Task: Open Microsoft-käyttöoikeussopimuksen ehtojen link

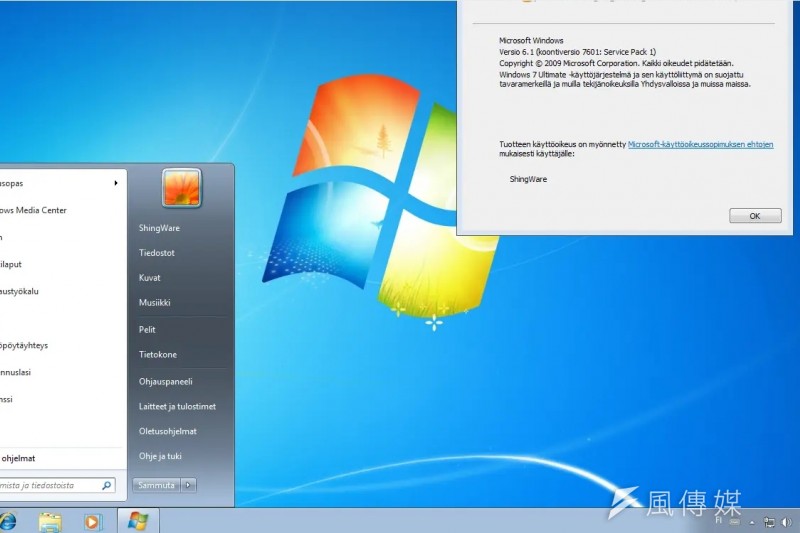Action: 700,144
